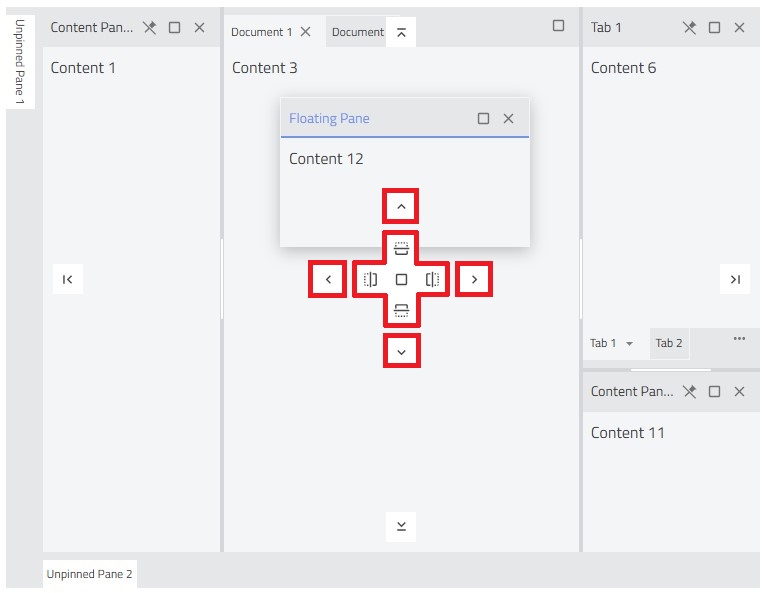765x593 pixels.
Task: Unpin the Content 11 pane with the pin icon
Action: (689, 391)
